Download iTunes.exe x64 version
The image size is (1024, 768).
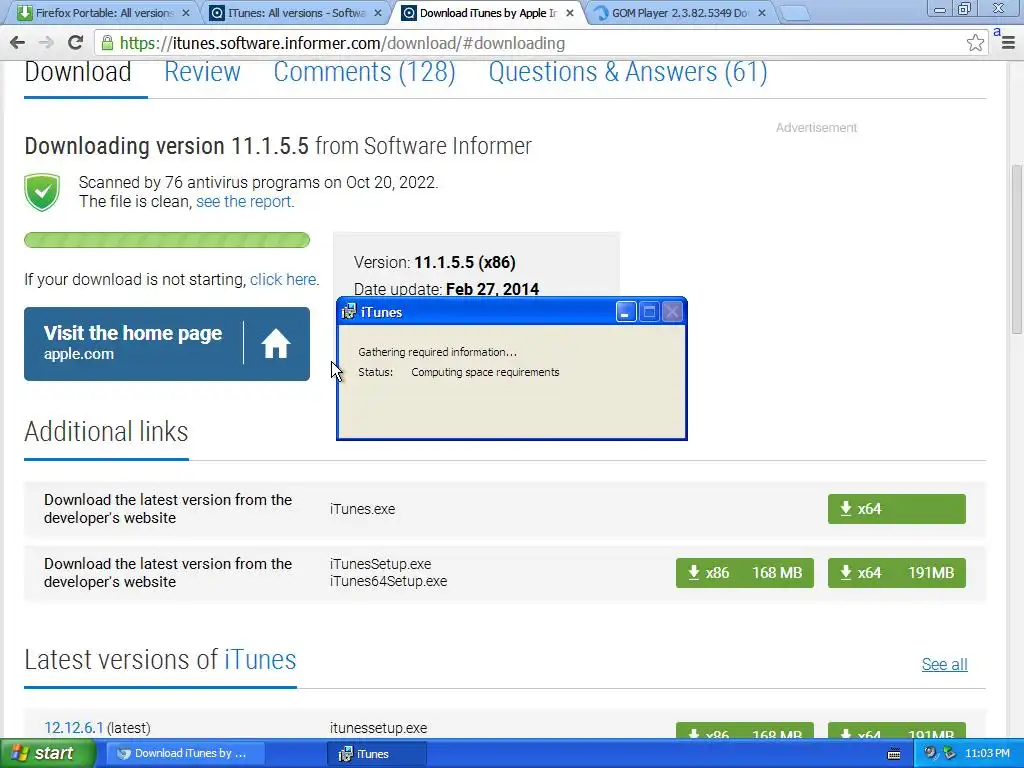[x=897, y=509]
